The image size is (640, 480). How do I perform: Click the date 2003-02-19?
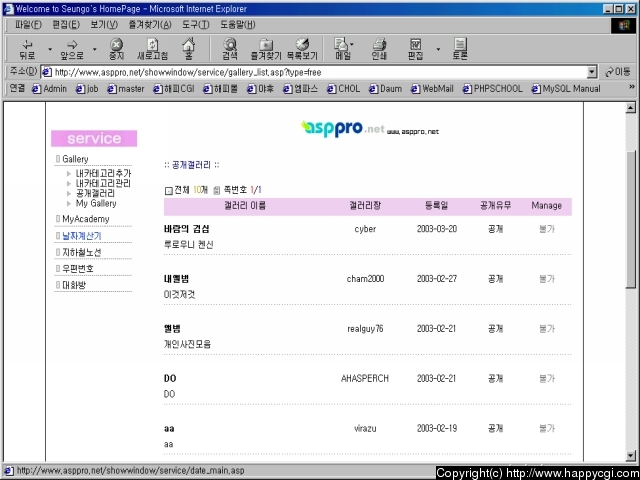coord(437,429)
